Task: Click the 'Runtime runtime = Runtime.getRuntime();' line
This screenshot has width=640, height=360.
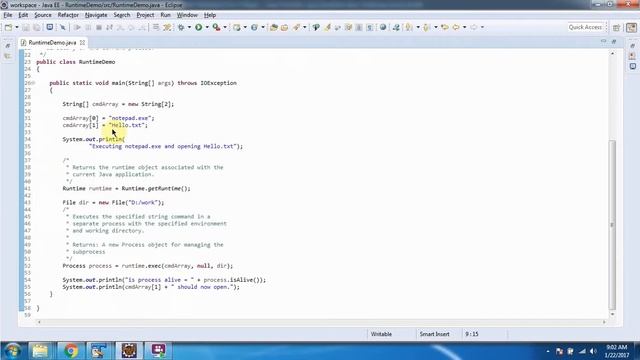Action: (x=127, y=189)
